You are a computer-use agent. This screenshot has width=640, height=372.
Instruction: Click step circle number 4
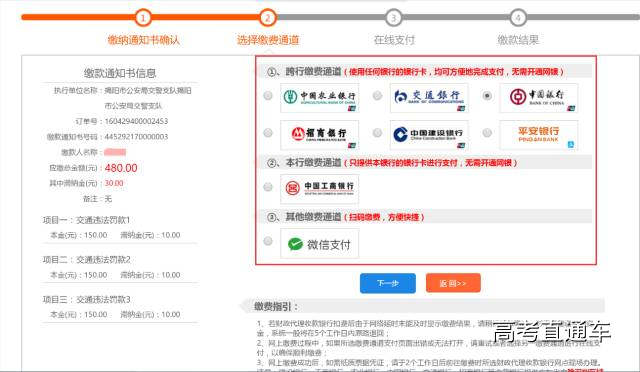[x=518, y=18]
